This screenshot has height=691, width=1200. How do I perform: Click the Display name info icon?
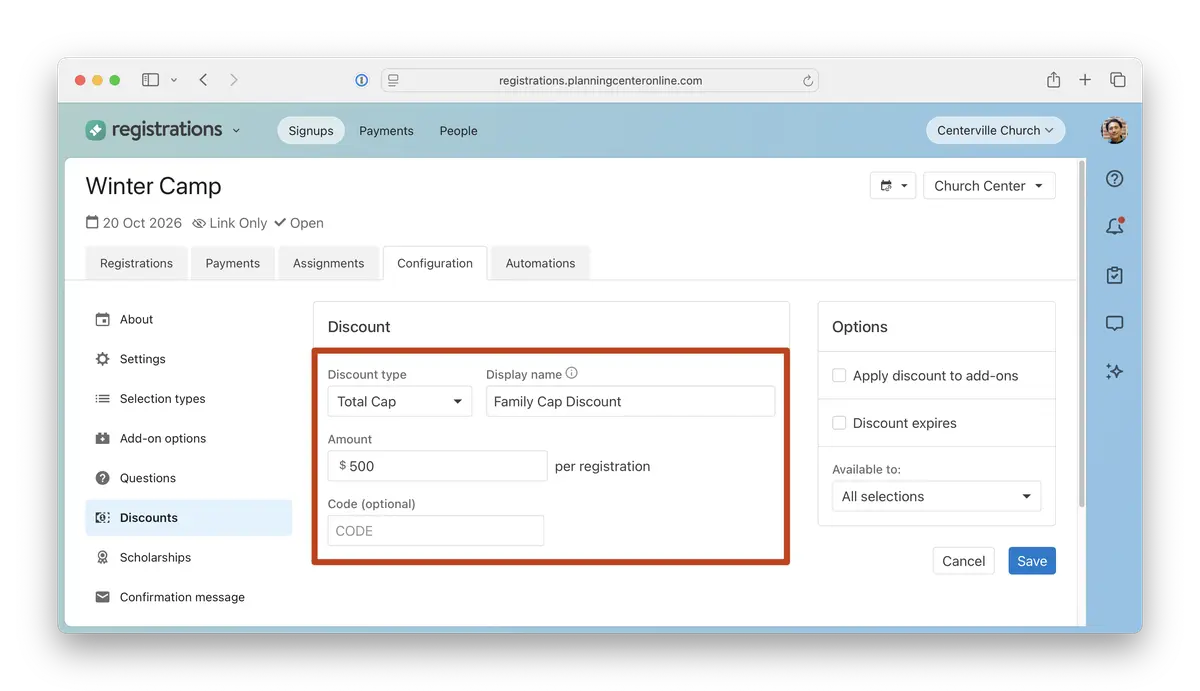pos(572,373)
